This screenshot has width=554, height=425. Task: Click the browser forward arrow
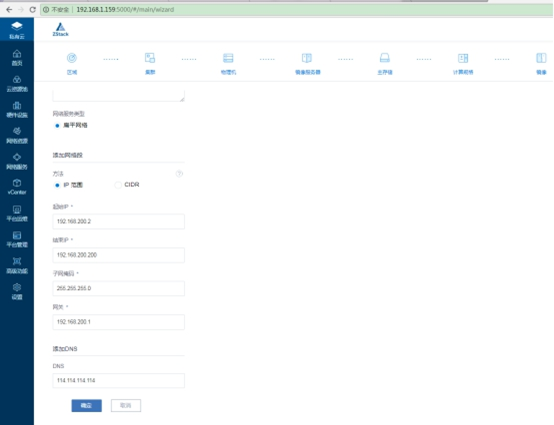pos(21,10)
